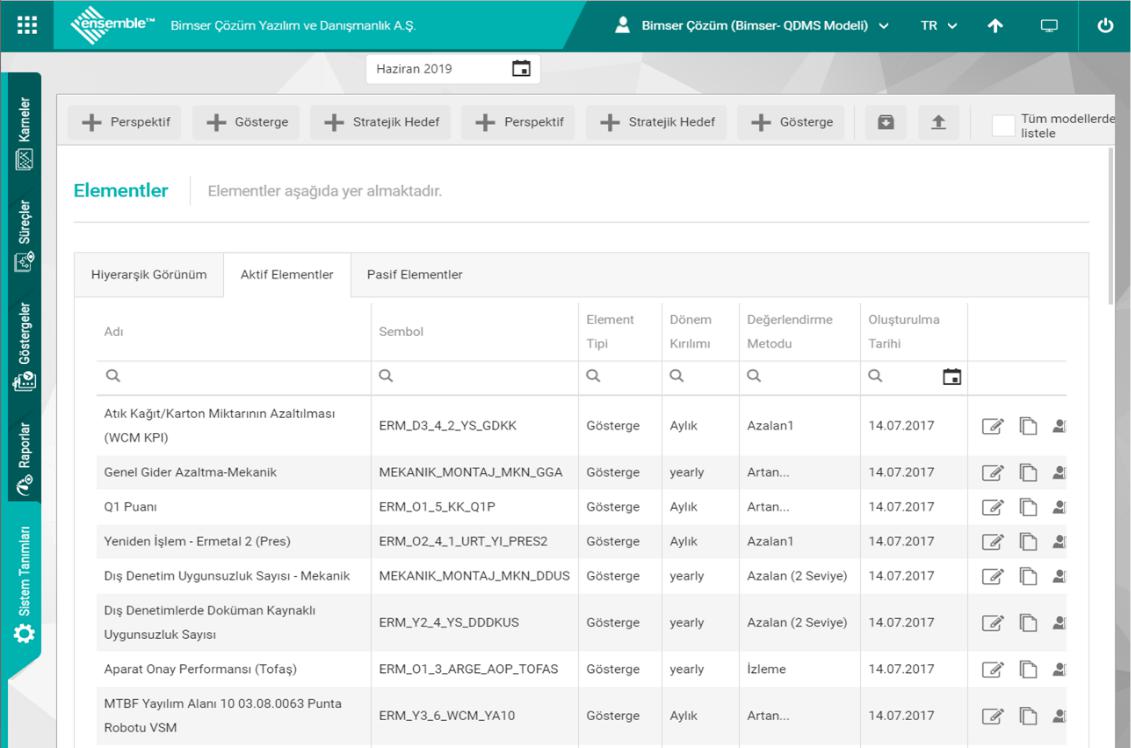Click the power logout icon
Image resolution: width=1131 pixels, height=748 pixels.
[x=1105, y=26]
